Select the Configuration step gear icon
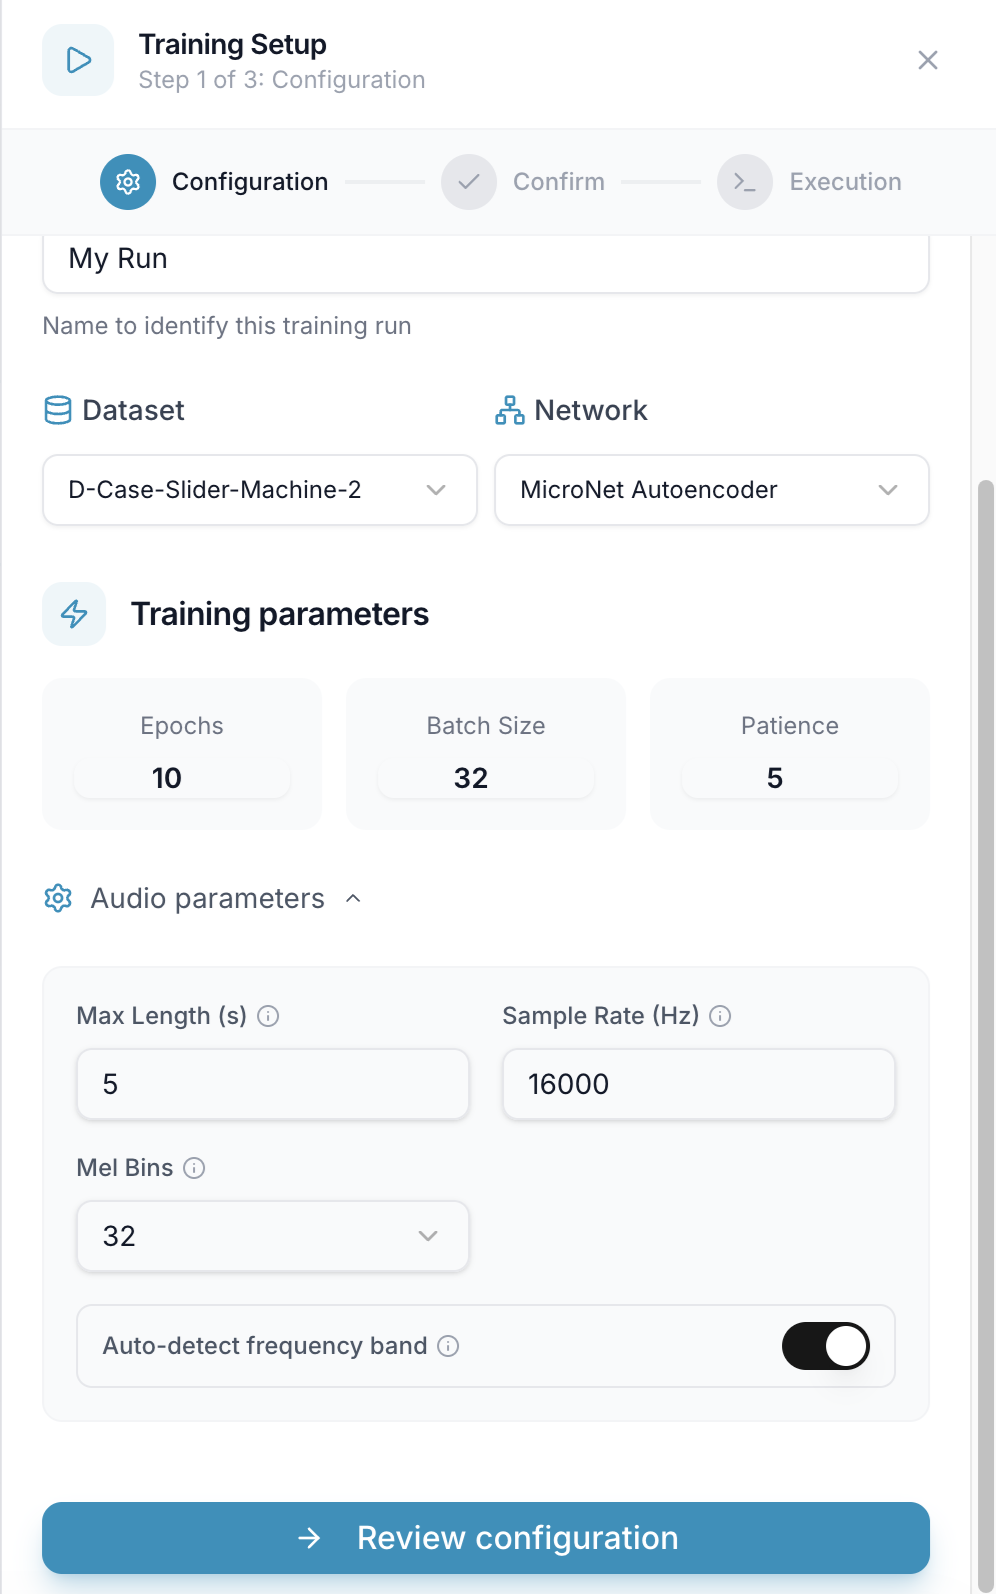996x1594 pixels. pyautogui.click(x=128, y=182)
